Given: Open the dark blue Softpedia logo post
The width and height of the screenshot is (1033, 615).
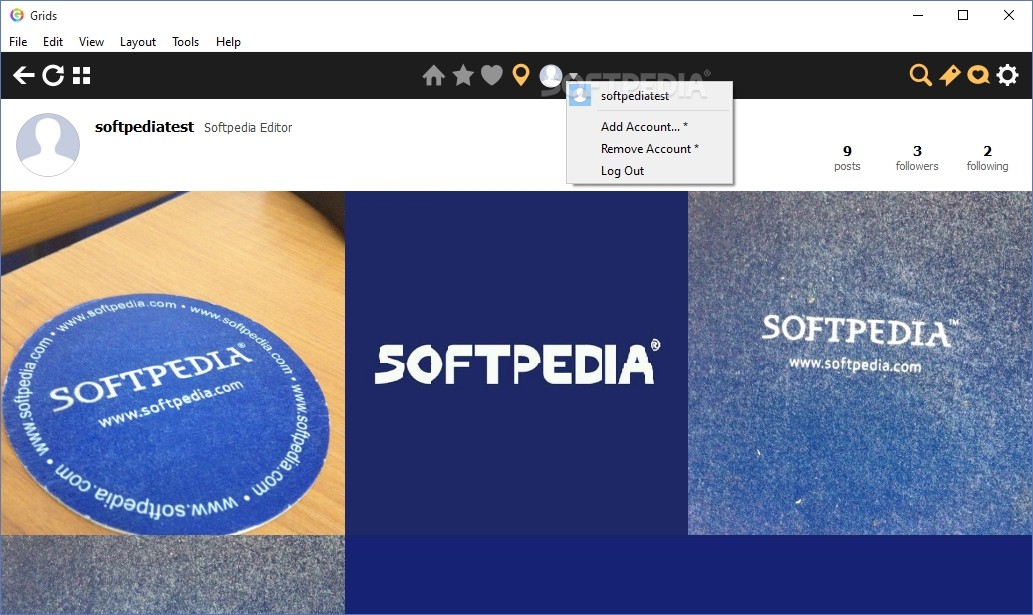Looking at the screenshot, I should (x=516, y=363).
